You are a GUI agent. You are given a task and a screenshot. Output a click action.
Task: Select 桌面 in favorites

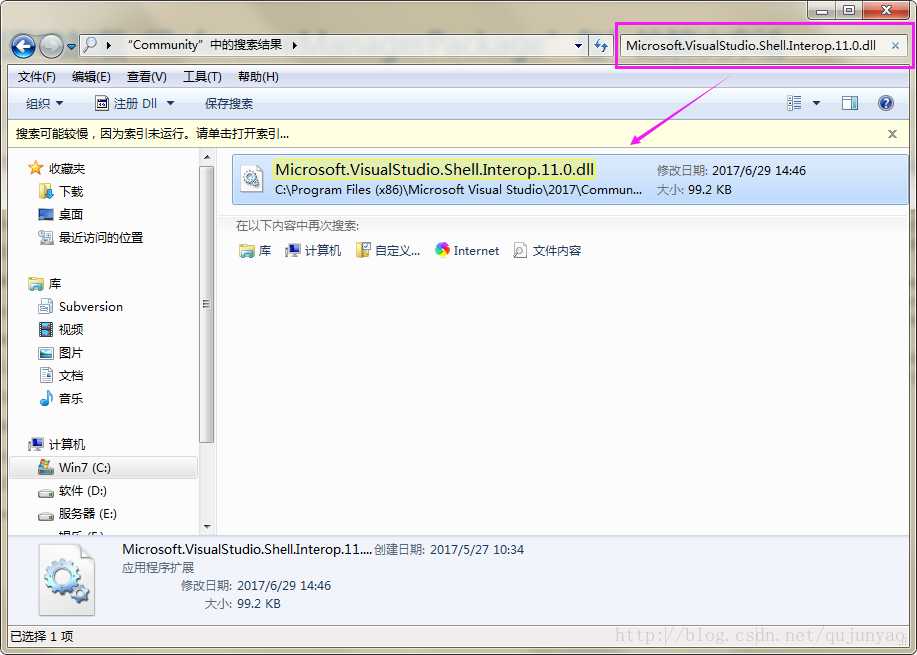61,215
